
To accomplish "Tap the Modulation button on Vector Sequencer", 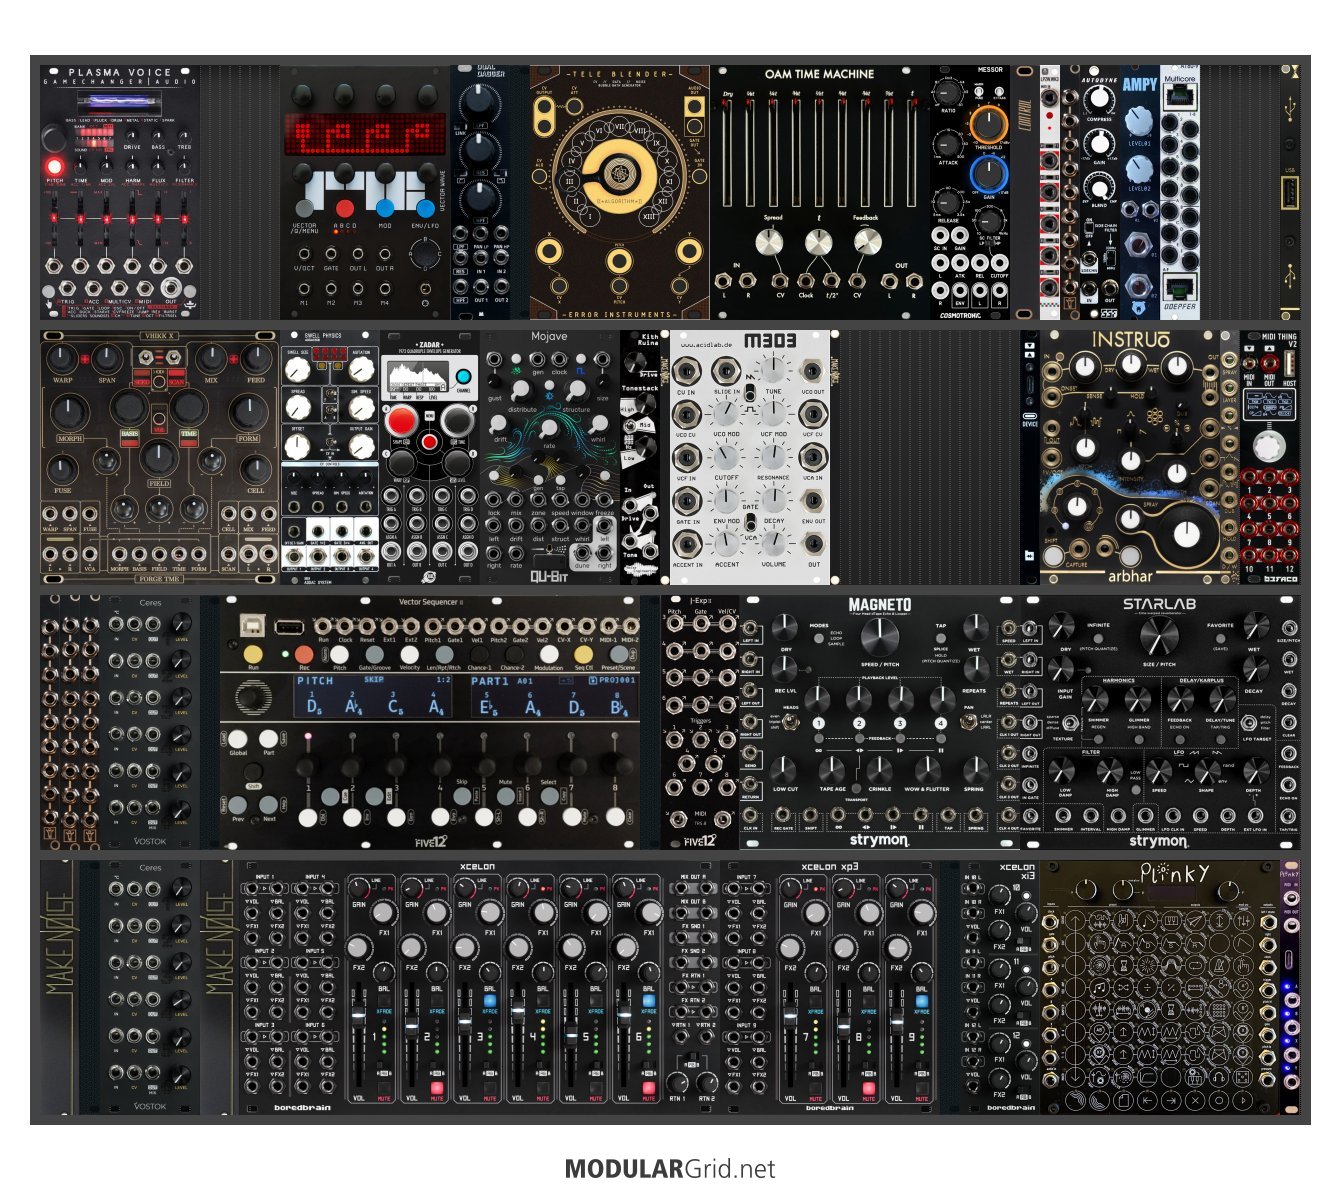I will click(x=549, y=654).
